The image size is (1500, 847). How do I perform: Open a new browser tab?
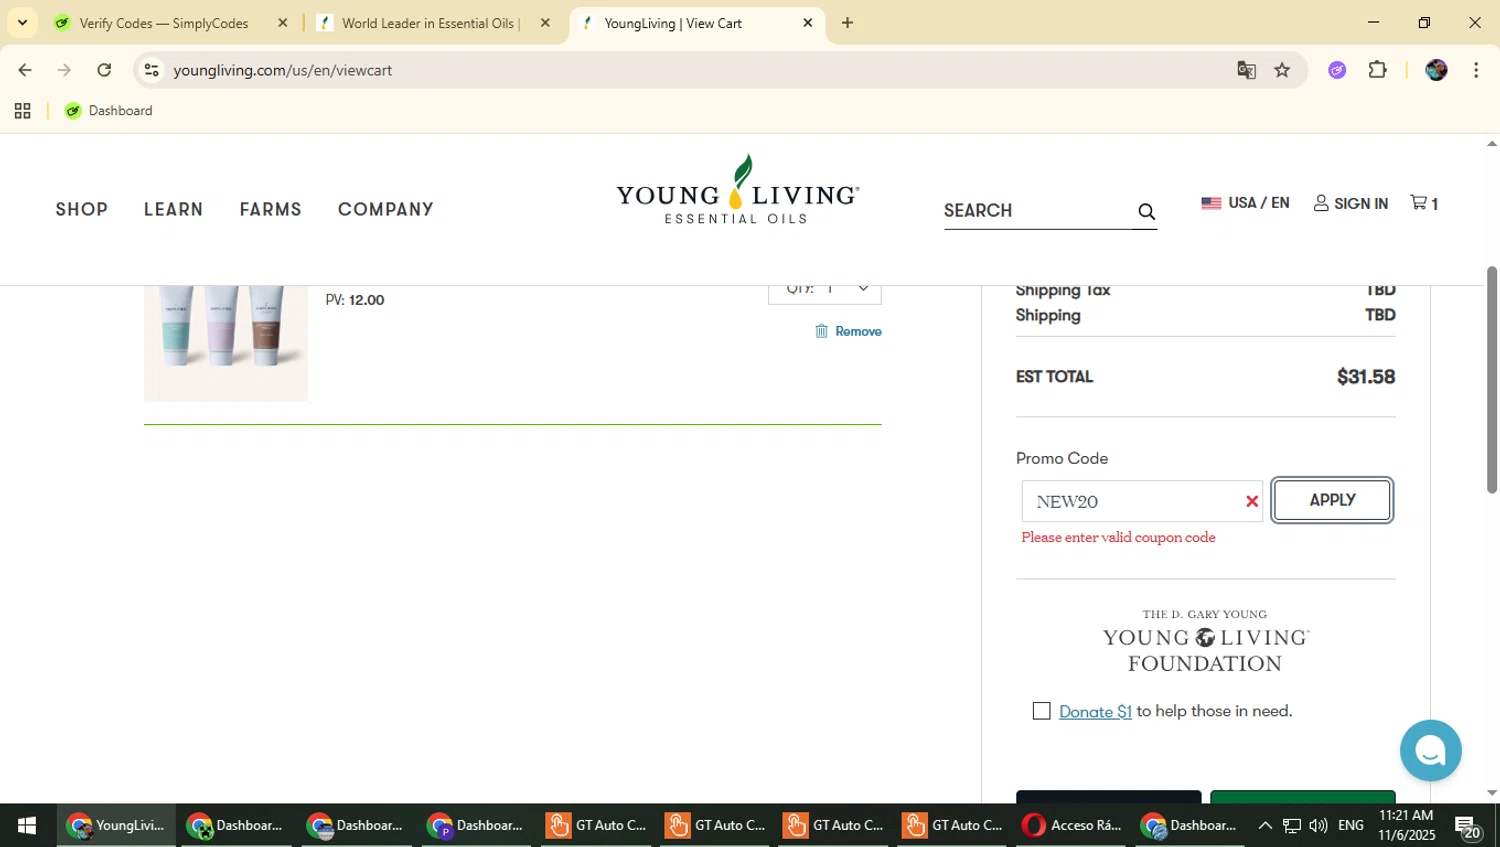[847, 22]
